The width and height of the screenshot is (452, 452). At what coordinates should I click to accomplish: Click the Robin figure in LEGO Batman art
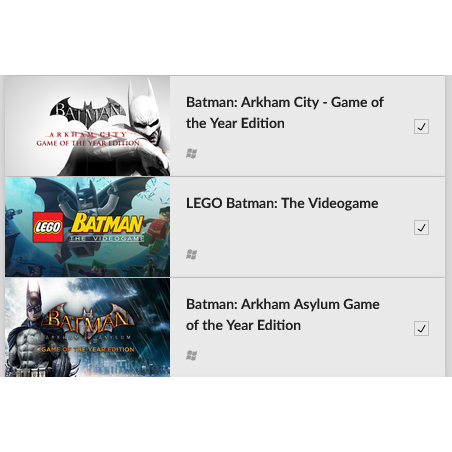click(156, 230)
